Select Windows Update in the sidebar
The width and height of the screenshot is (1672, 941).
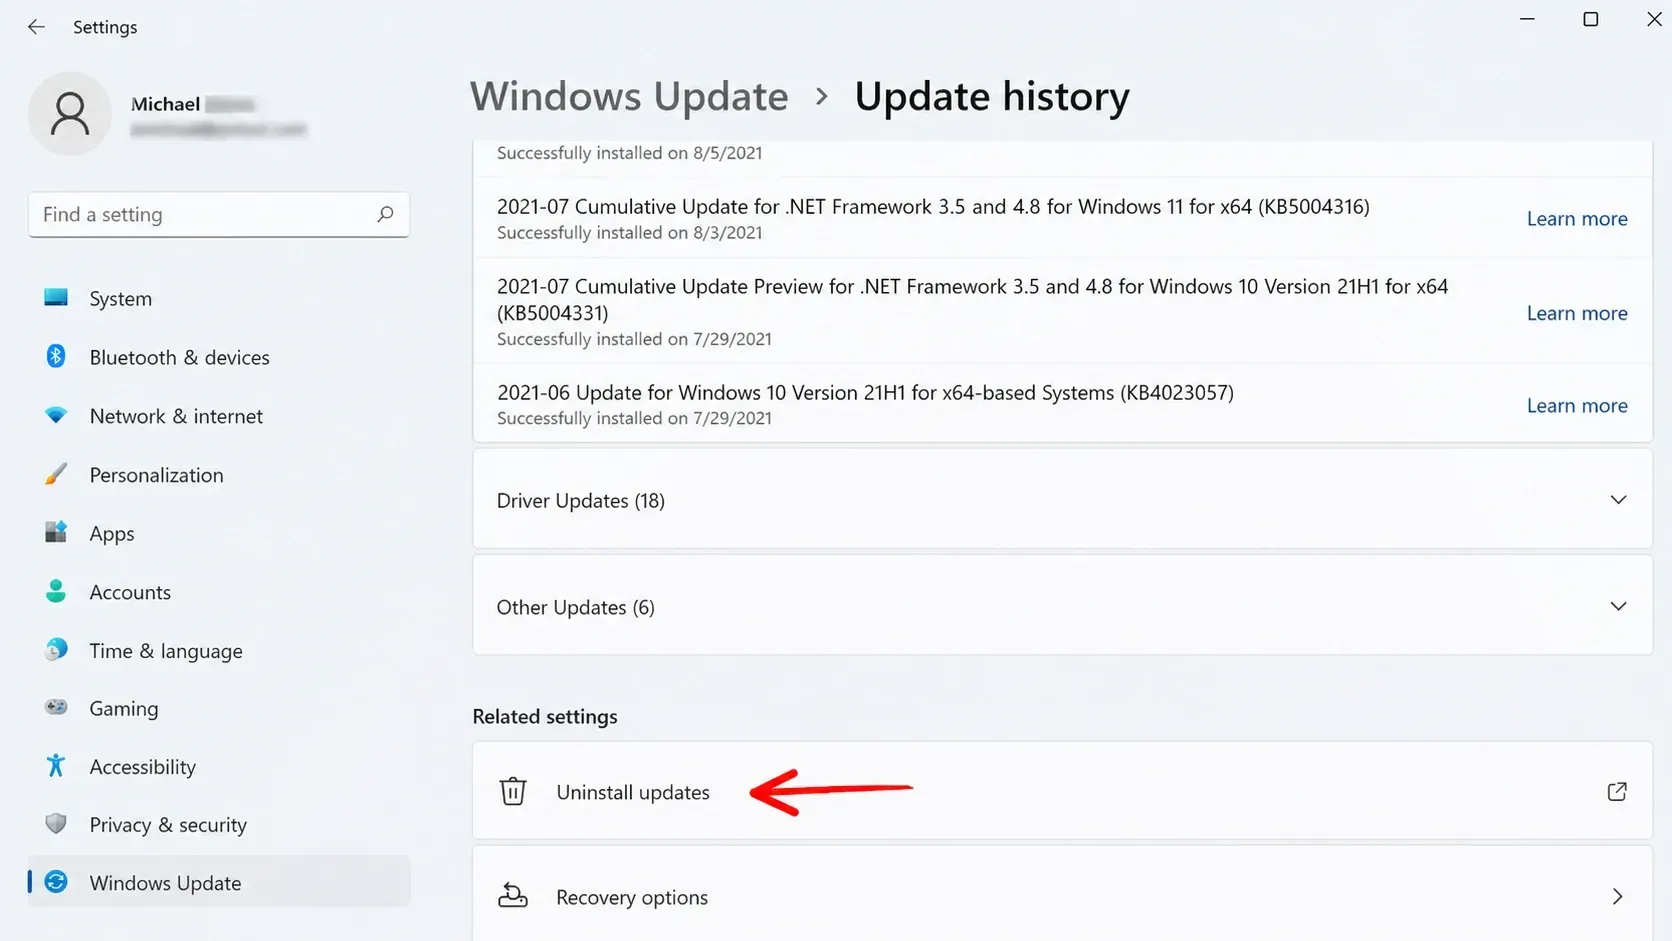(x=219, y=882)
